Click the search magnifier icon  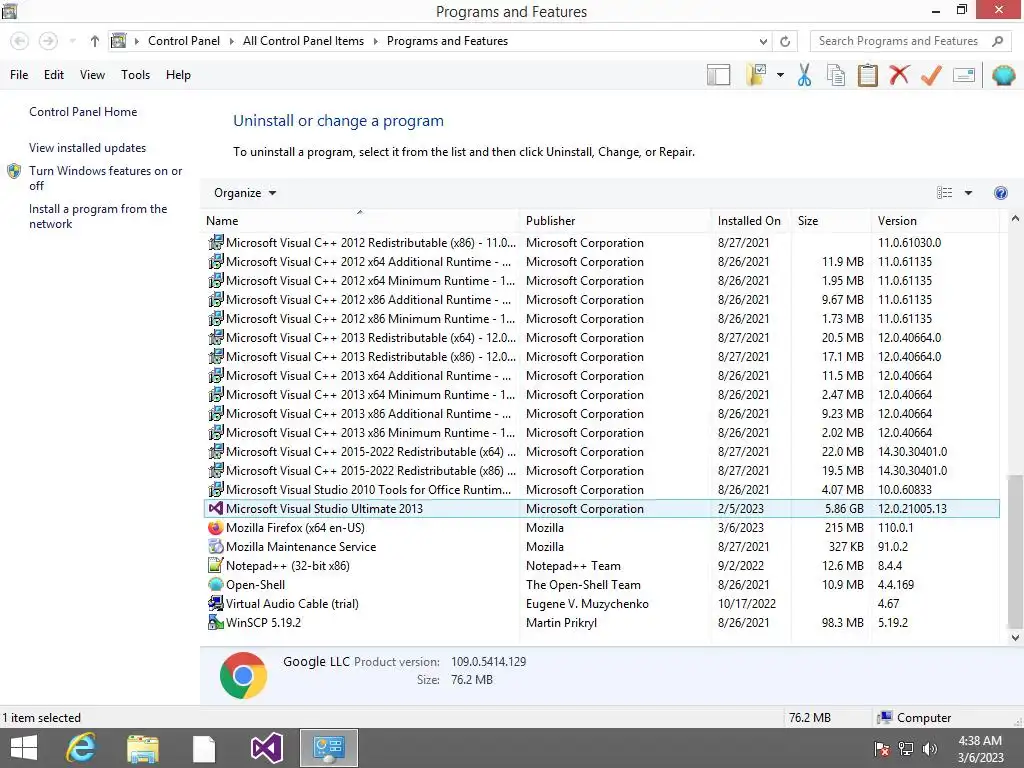(x=997, y=41)
